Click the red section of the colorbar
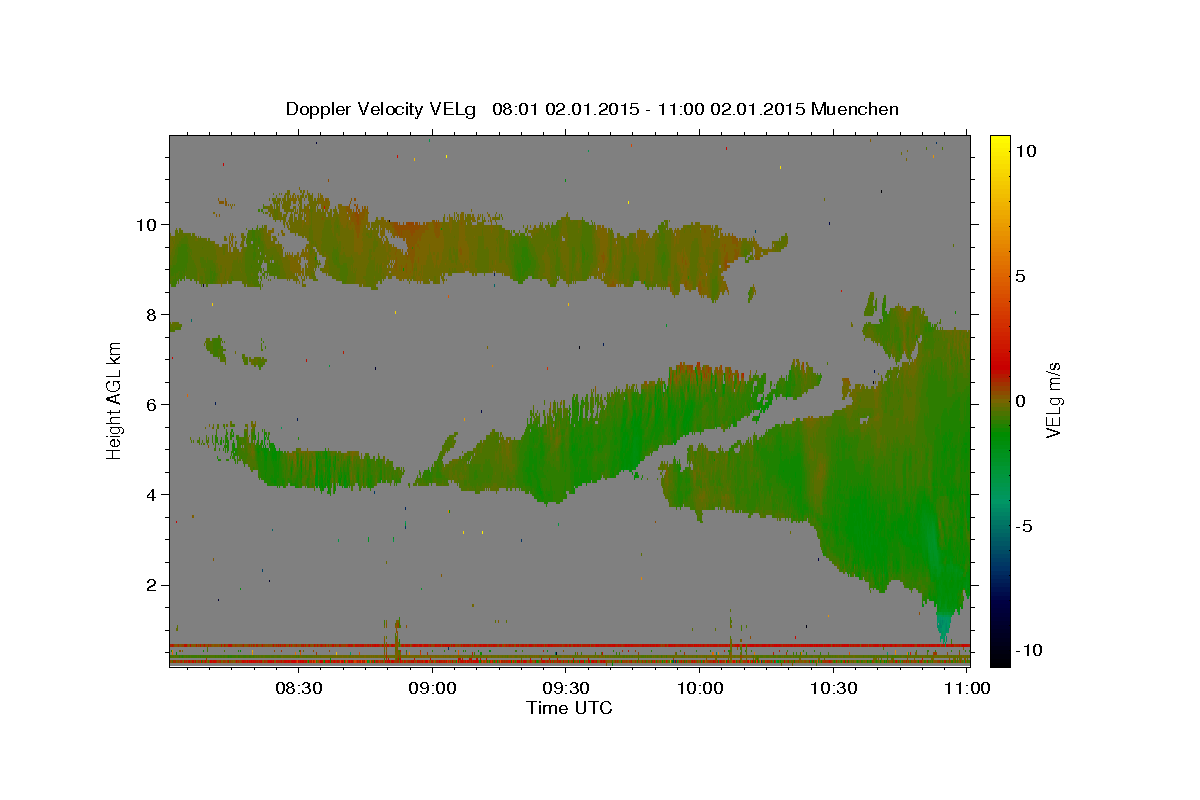This screenshot has height=800, width=1200. point(999,365)
